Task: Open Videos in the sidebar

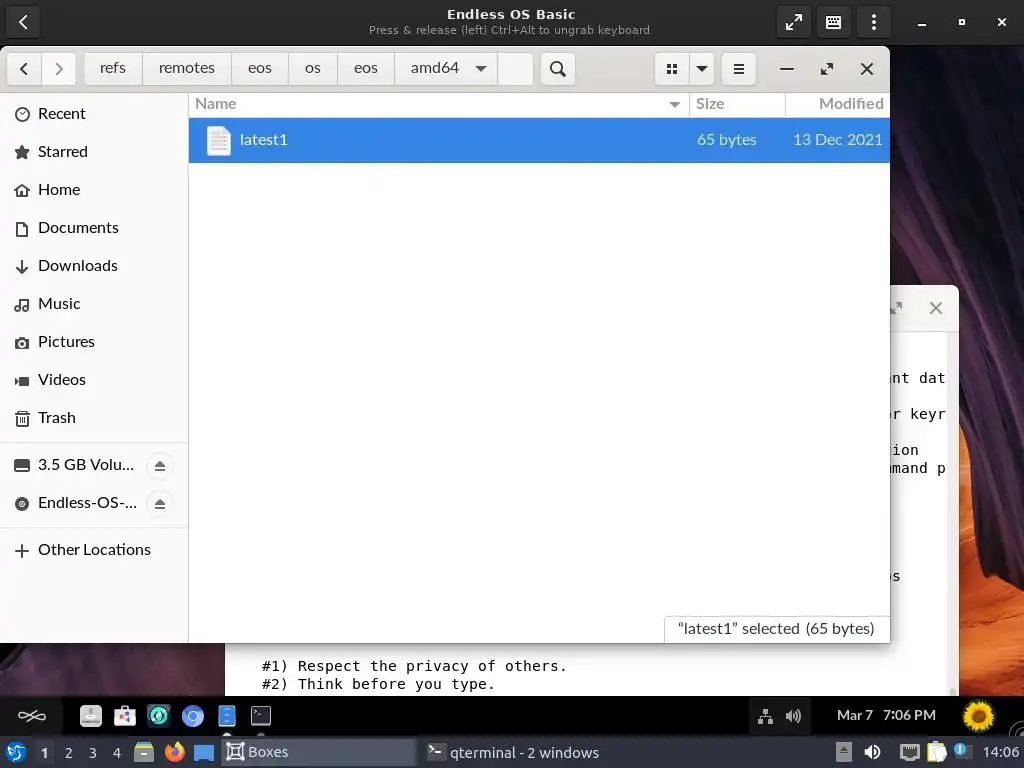Action: coord(94,380)
